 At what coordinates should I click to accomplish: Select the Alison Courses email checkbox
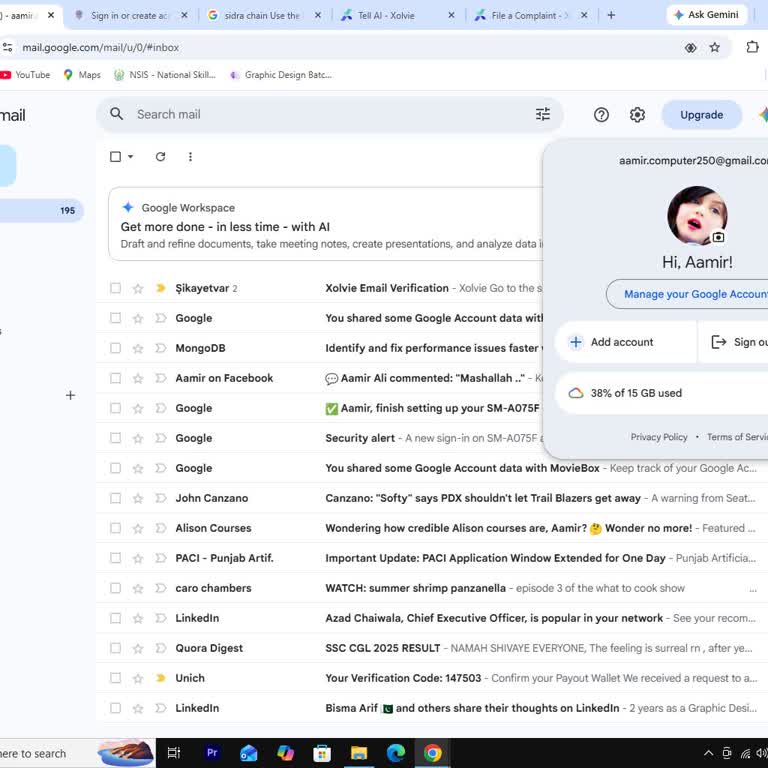(x=116, y=528)
